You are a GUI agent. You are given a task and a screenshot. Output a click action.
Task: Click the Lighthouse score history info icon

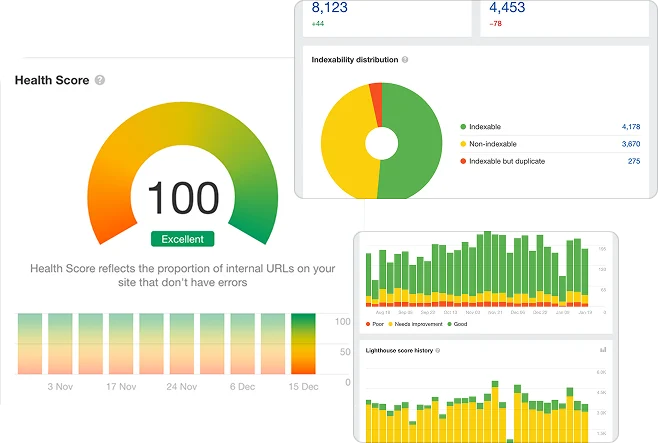point(438,350)
